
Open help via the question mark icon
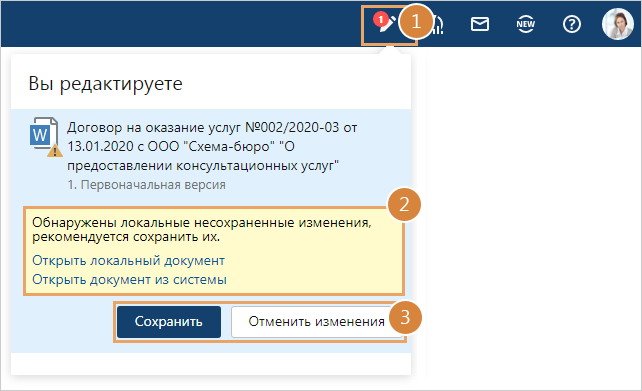tap(572, 25)
